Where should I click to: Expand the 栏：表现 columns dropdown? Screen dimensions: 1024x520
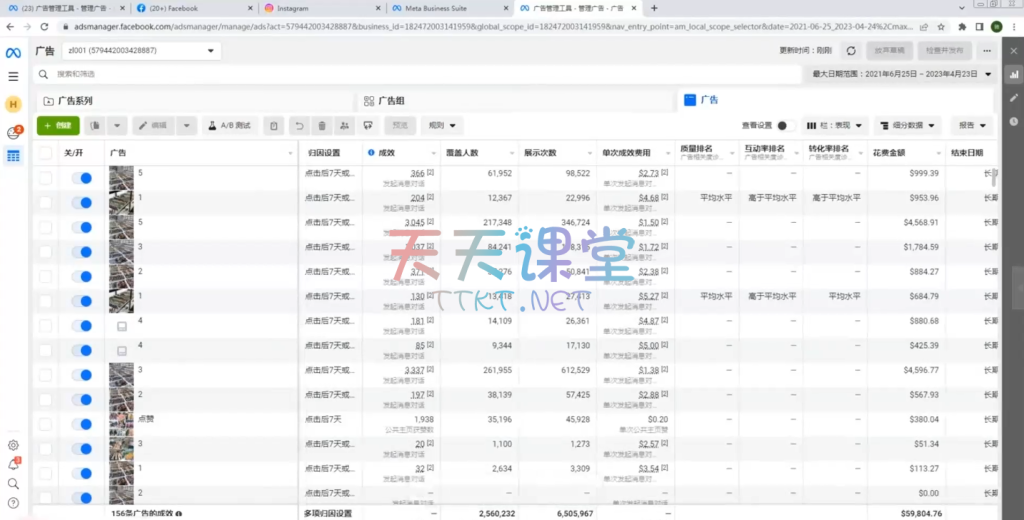(x=834, y=126)
